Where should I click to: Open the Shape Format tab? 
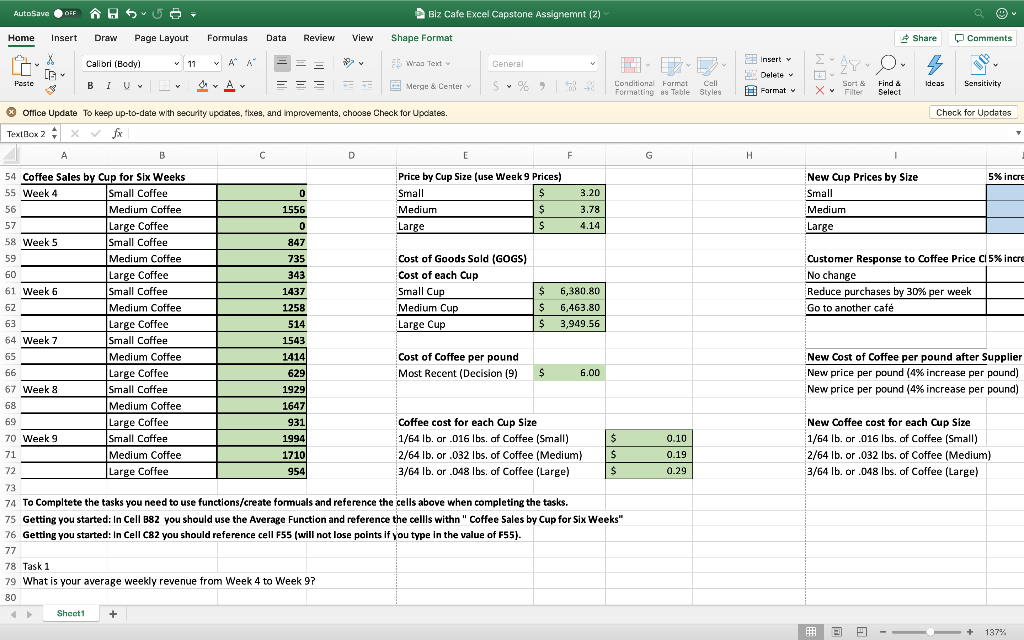[x=421, y=38]
